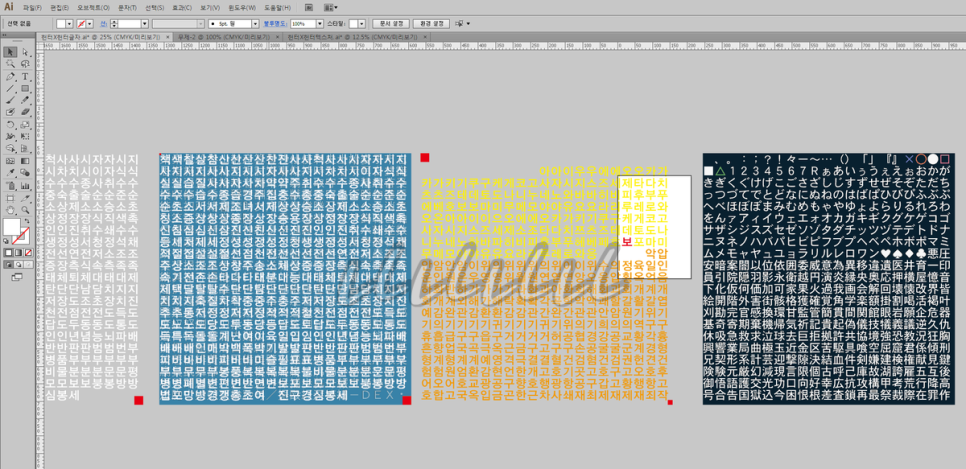Select the Mesh tool
The width and height of the screenshot is (966, 469).
click(10, 161)
